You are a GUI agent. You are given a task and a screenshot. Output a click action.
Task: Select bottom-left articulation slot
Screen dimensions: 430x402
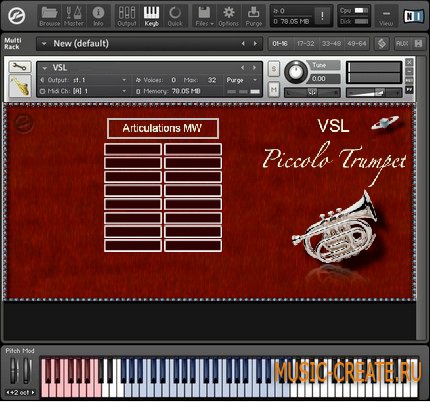coord(133,246)
